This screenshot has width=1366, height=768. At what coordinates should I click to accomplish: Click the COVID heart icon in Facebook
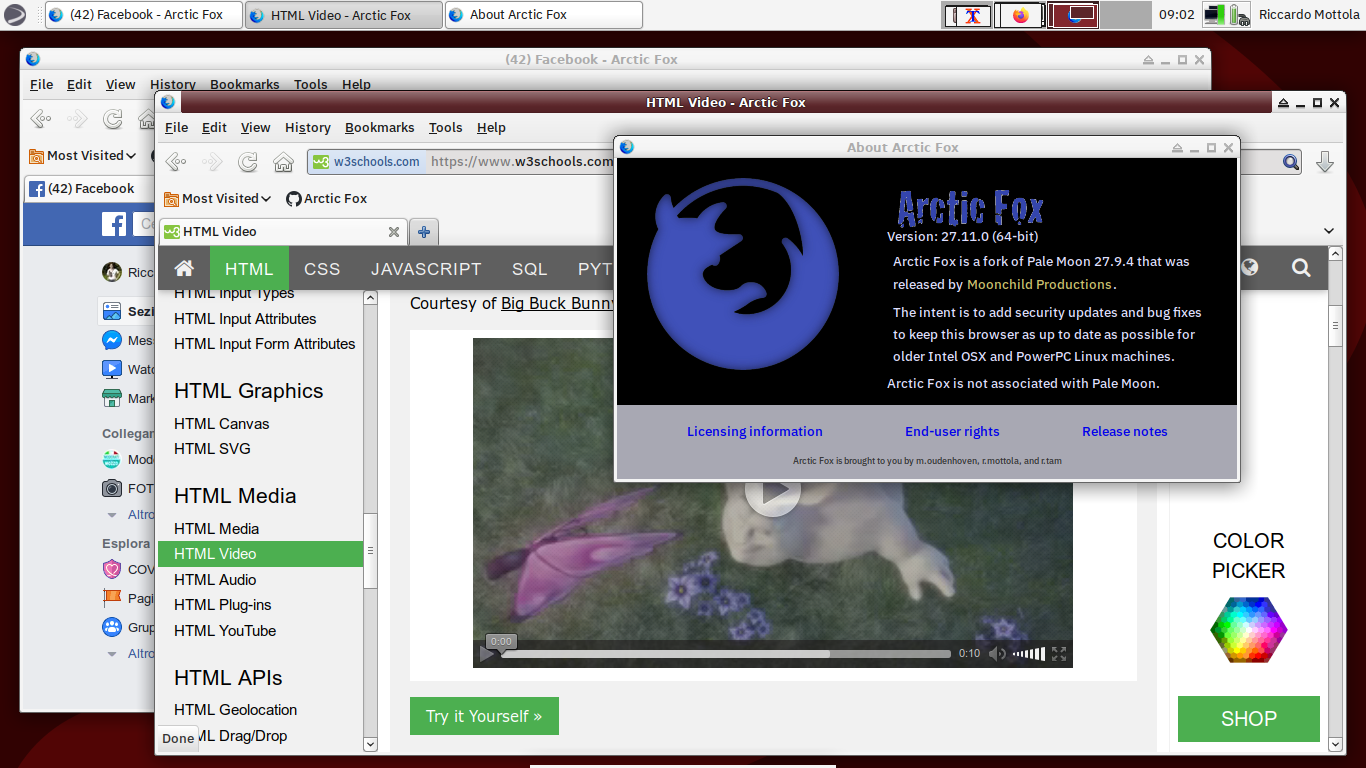click(x=113, y=569)
